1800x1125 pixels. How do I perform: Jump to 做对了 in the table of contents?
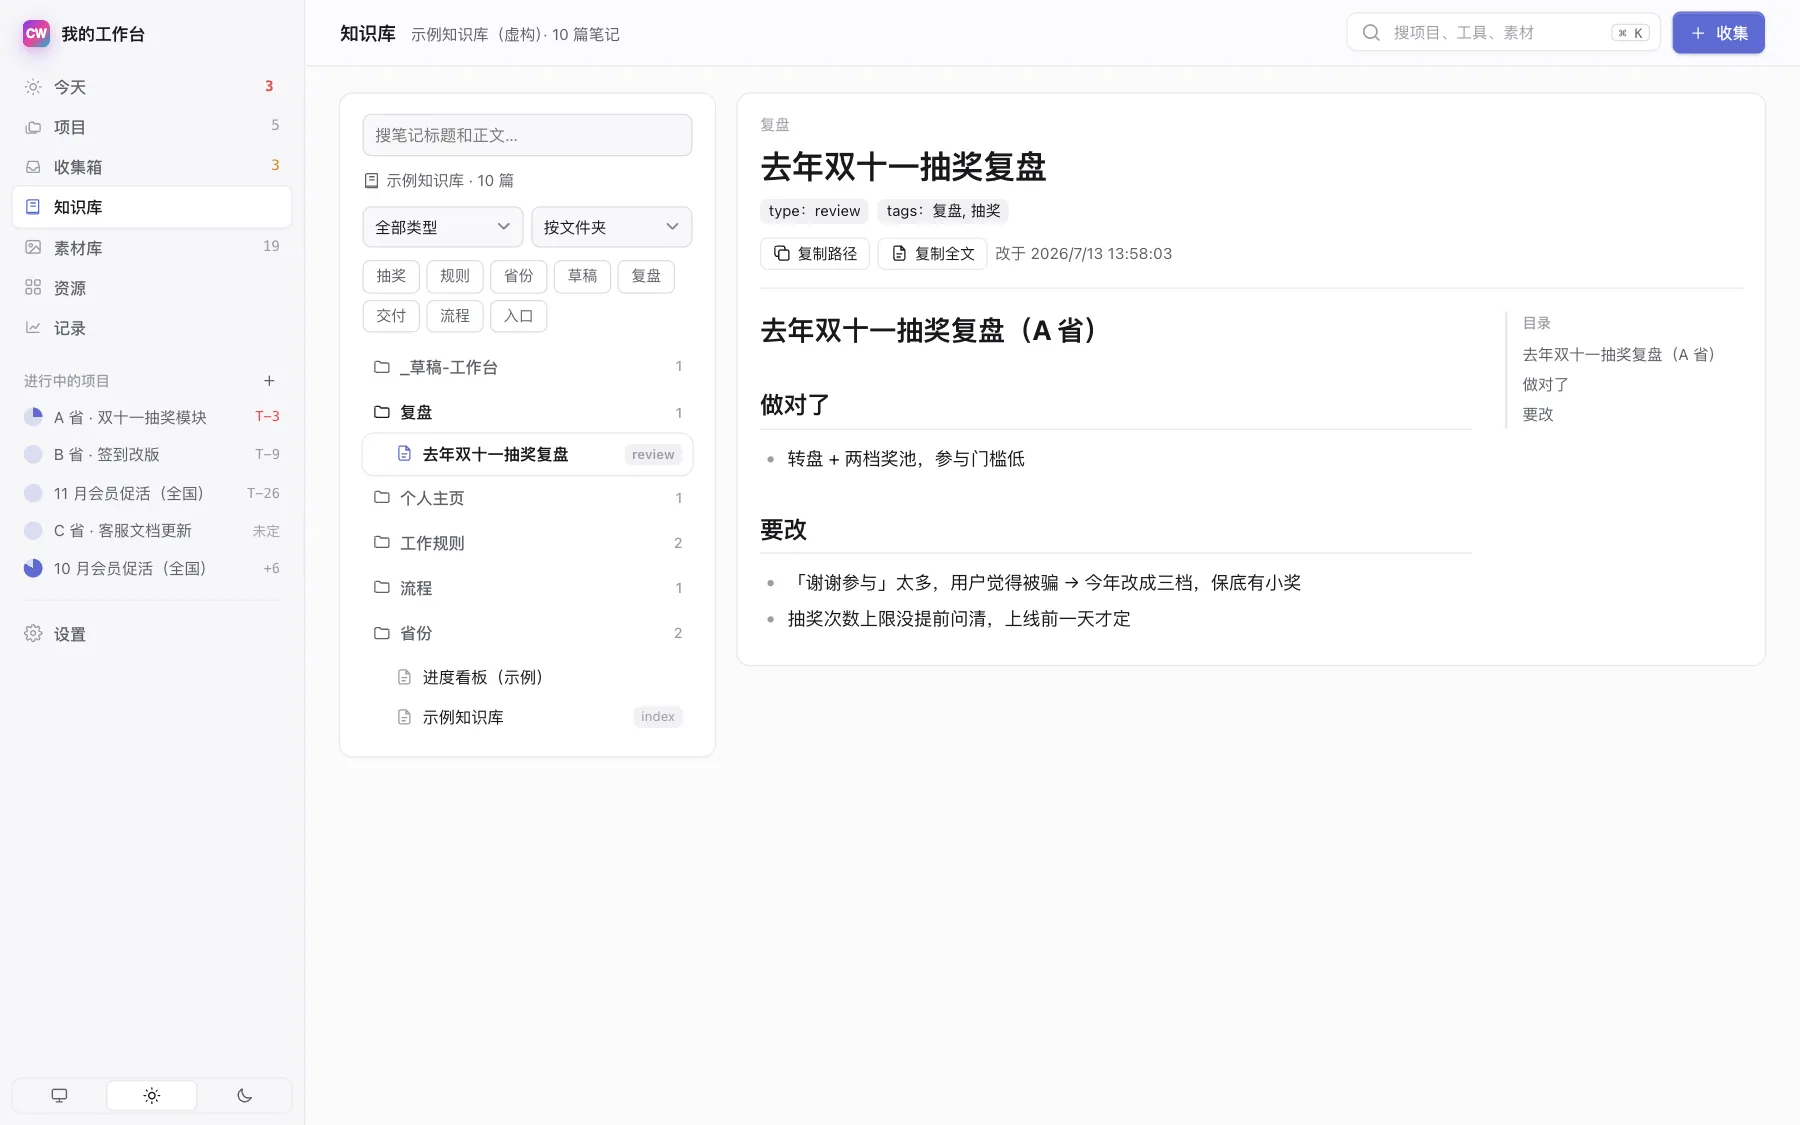[1546, 384]
